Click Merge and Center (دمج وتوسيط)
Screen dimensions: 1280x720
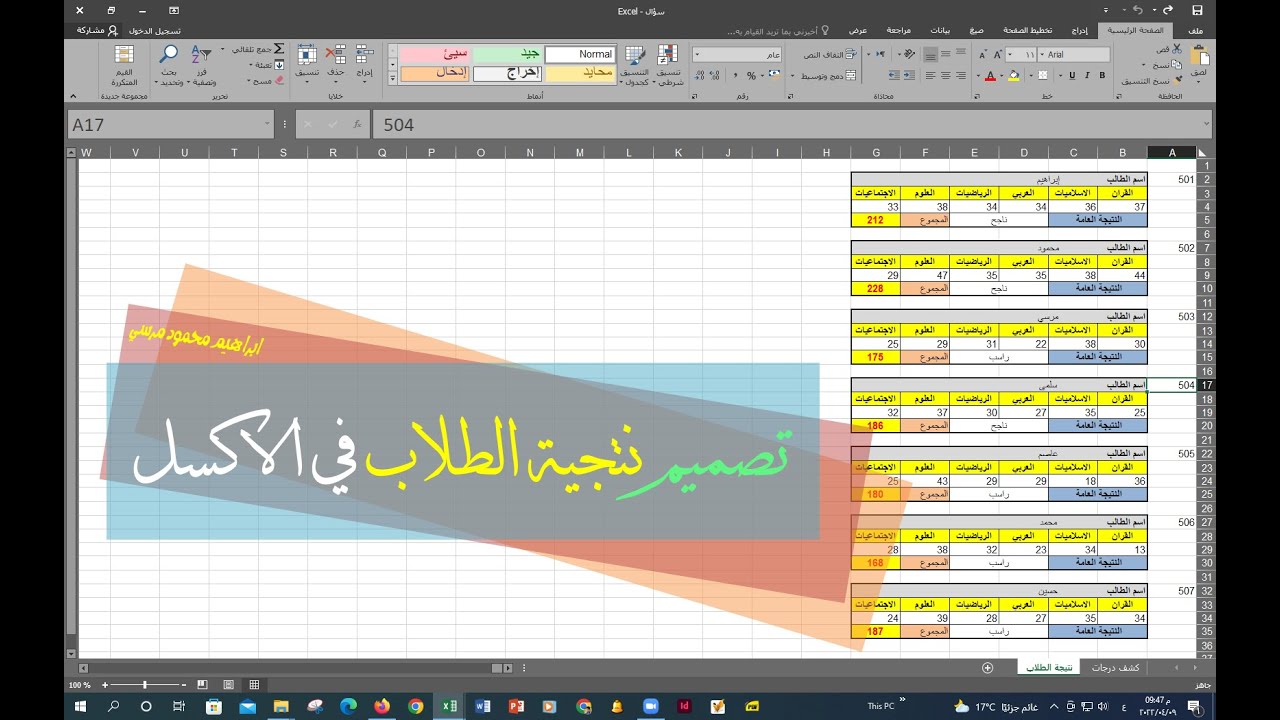point(828,75)
